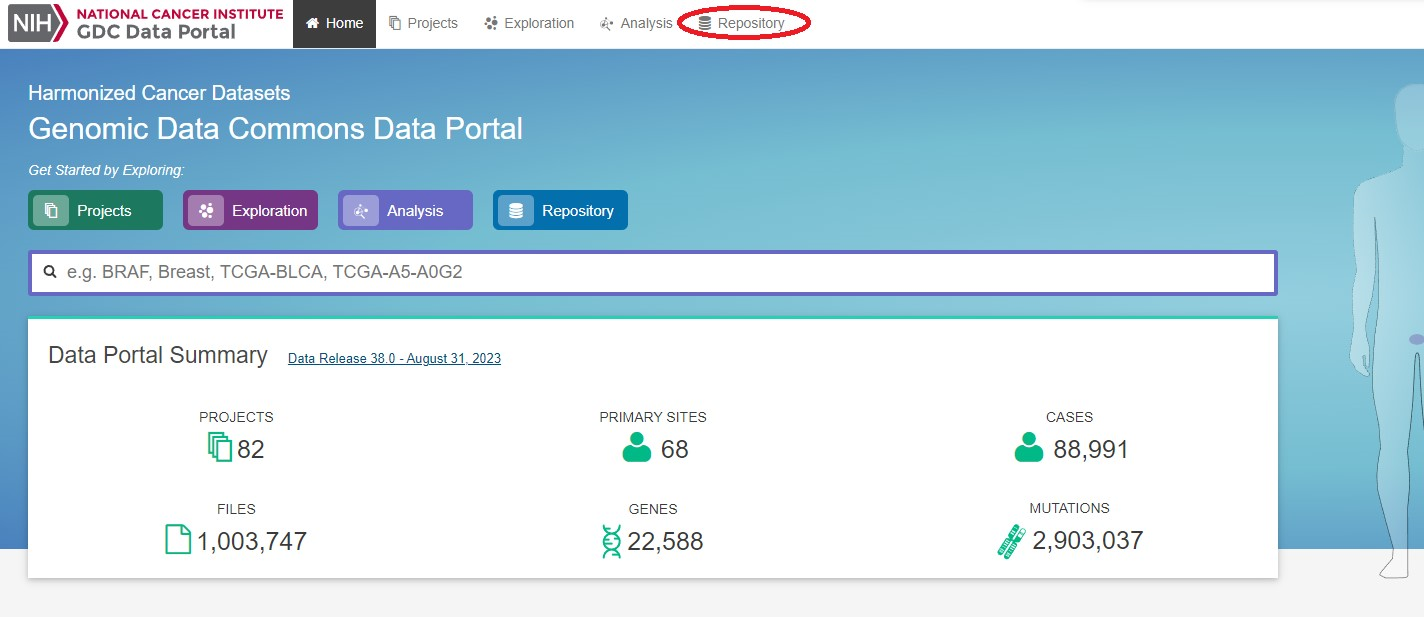The image size is (1424, 617).
Task: Click the purple Exploration button
Action: tap(250, 210)
